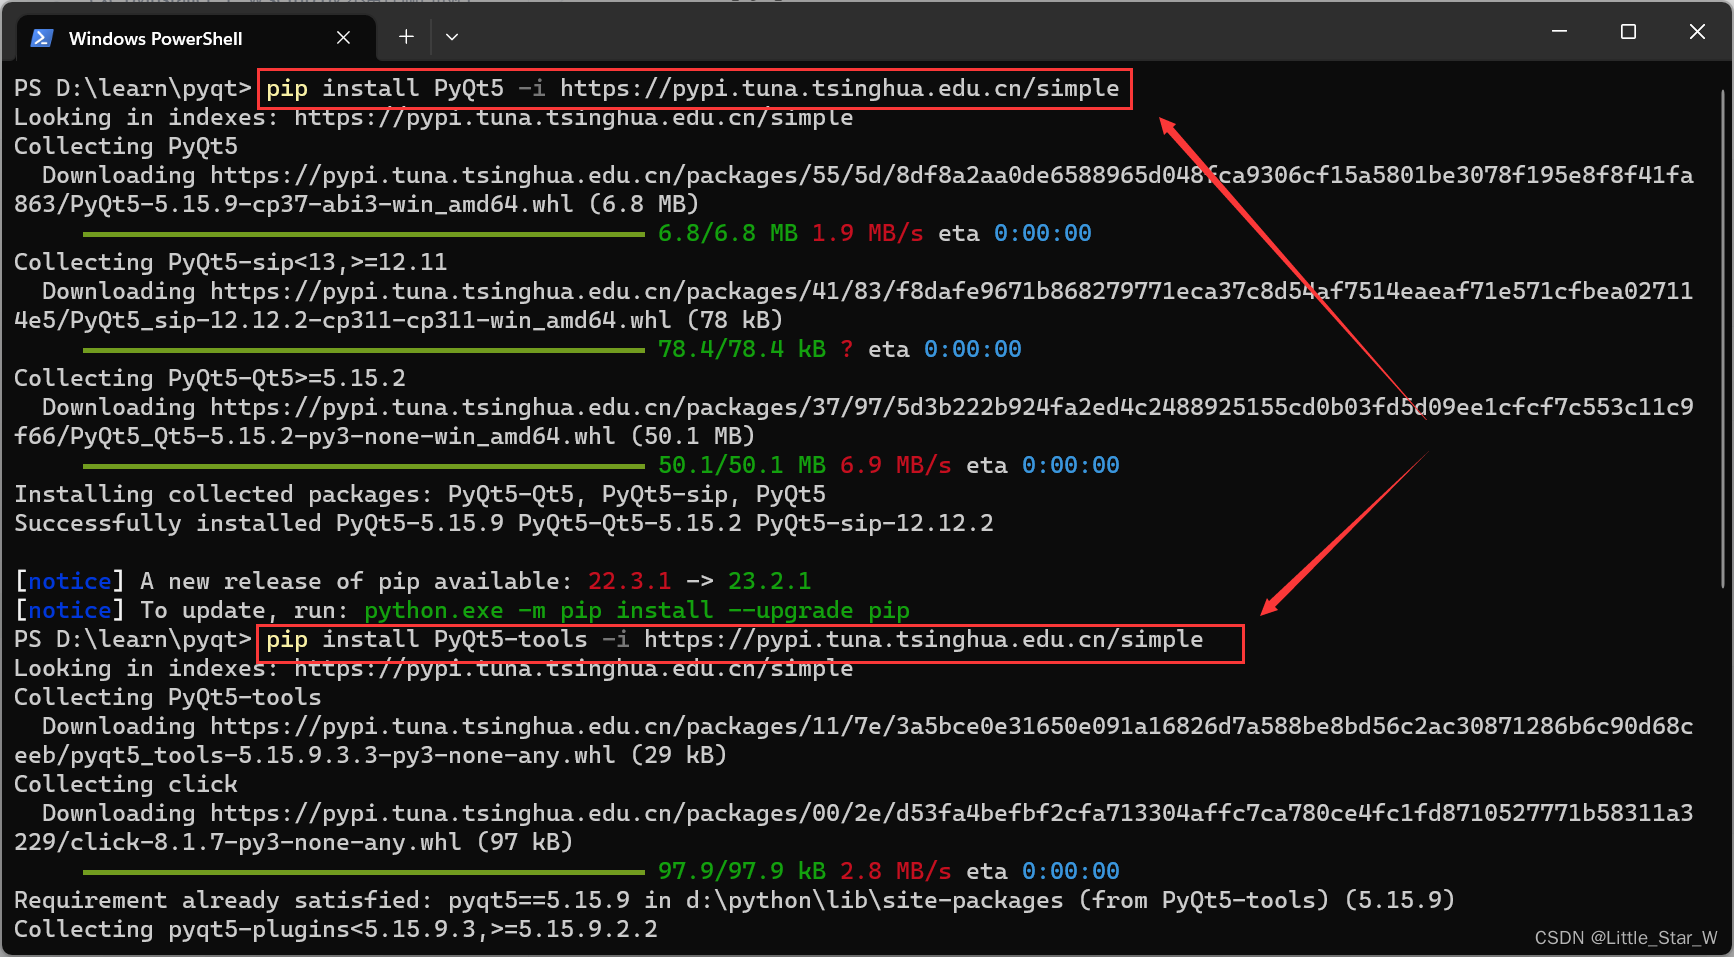Open a new terminal tab with the plus icon
Image resolution: width=1734 pixels, height=957 pixels.
(x=406, y=36)
